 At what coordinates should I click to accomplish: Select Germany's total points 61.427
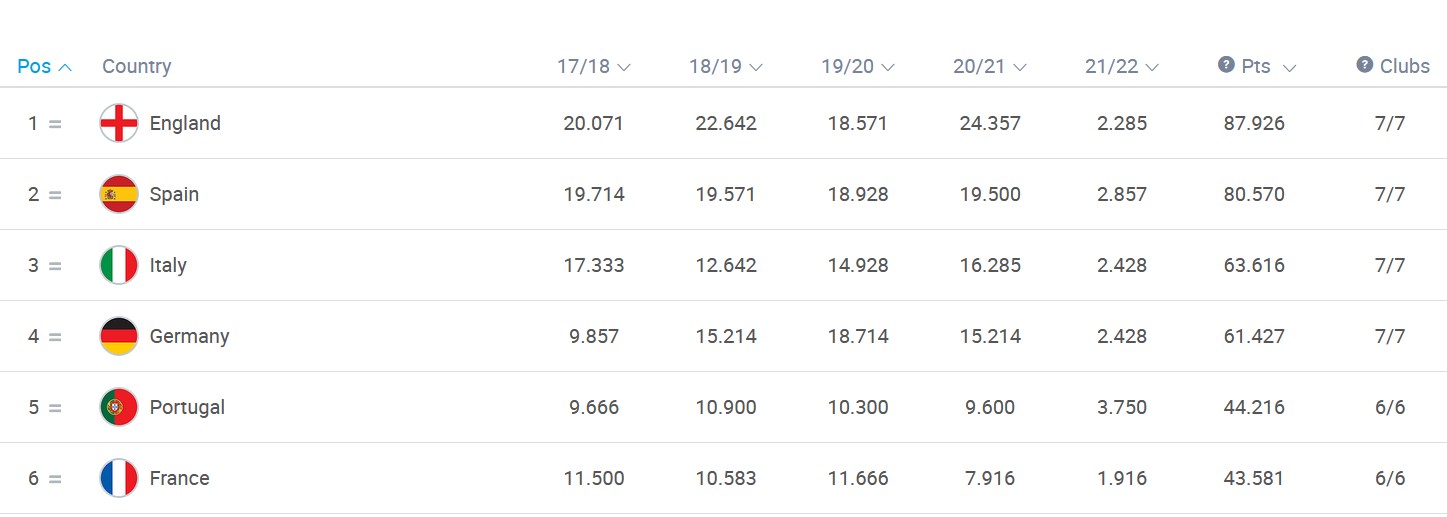[1254, 337]
